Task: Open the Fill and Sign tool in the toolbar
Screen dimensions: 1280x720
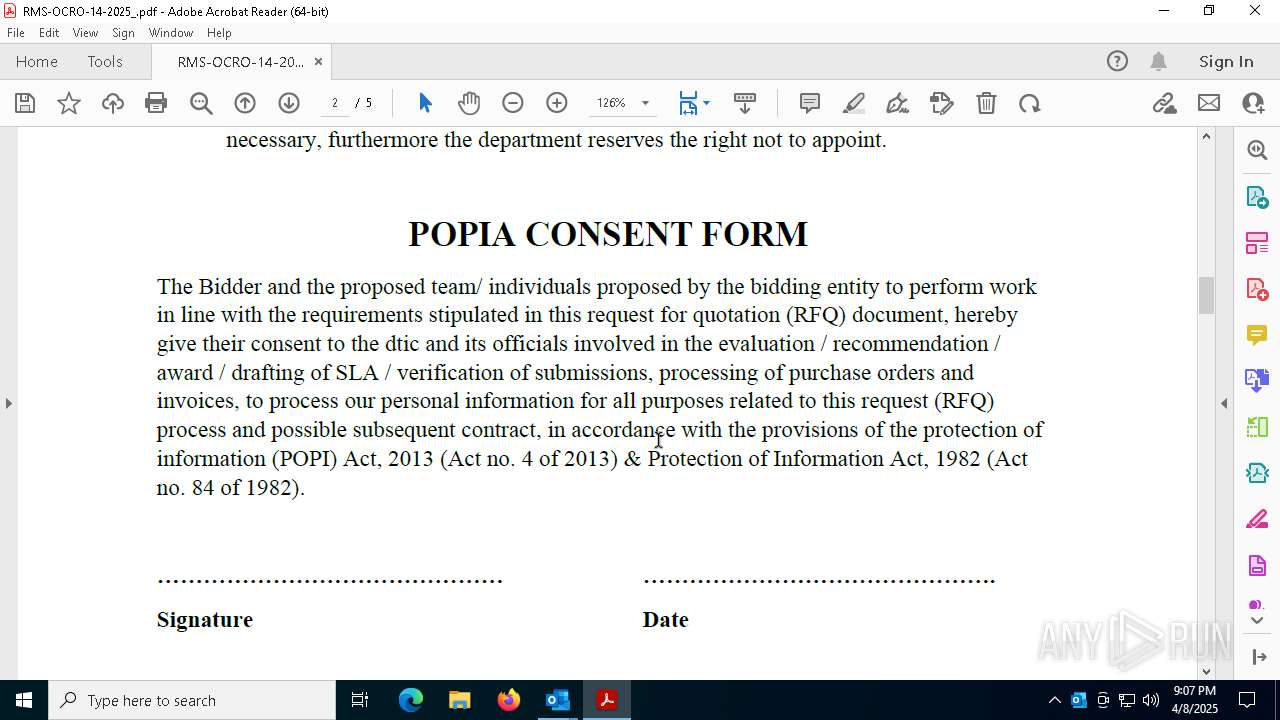Action: tap(942, 103)
